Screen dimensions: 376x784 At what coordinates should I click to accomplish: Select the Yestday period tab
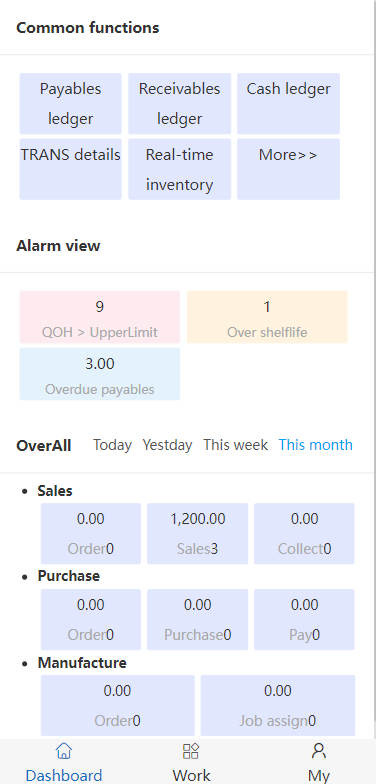click(x=167, y=445)
